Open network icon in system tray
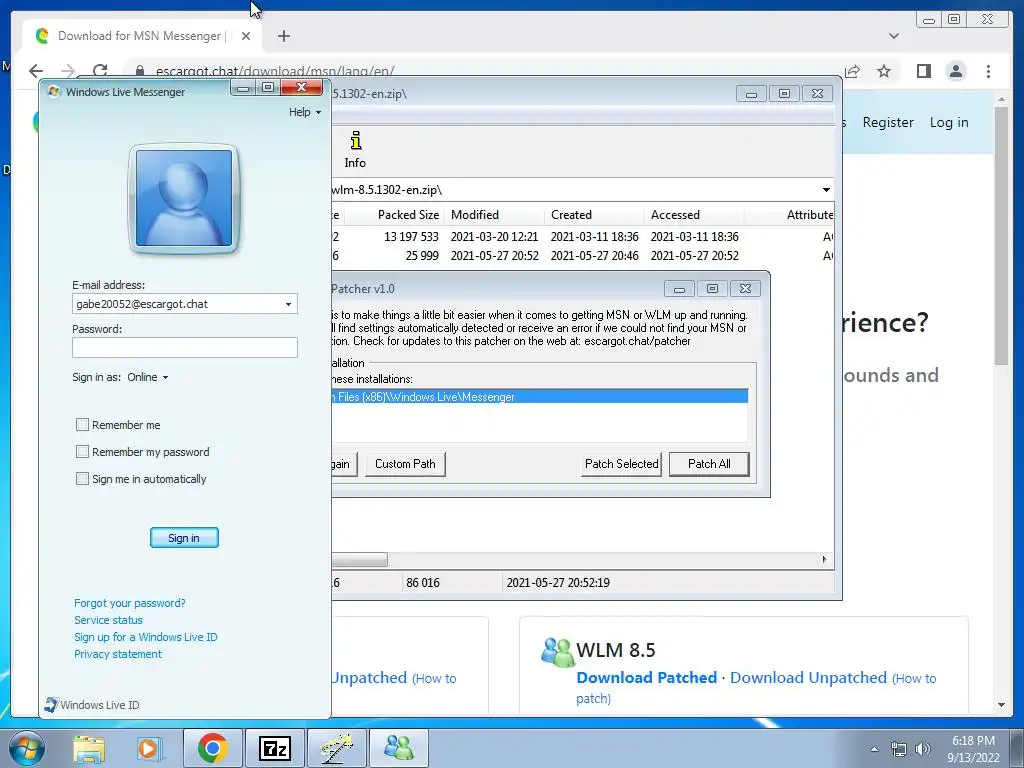This screenshot has height=768, width=1024. (899, 749)
